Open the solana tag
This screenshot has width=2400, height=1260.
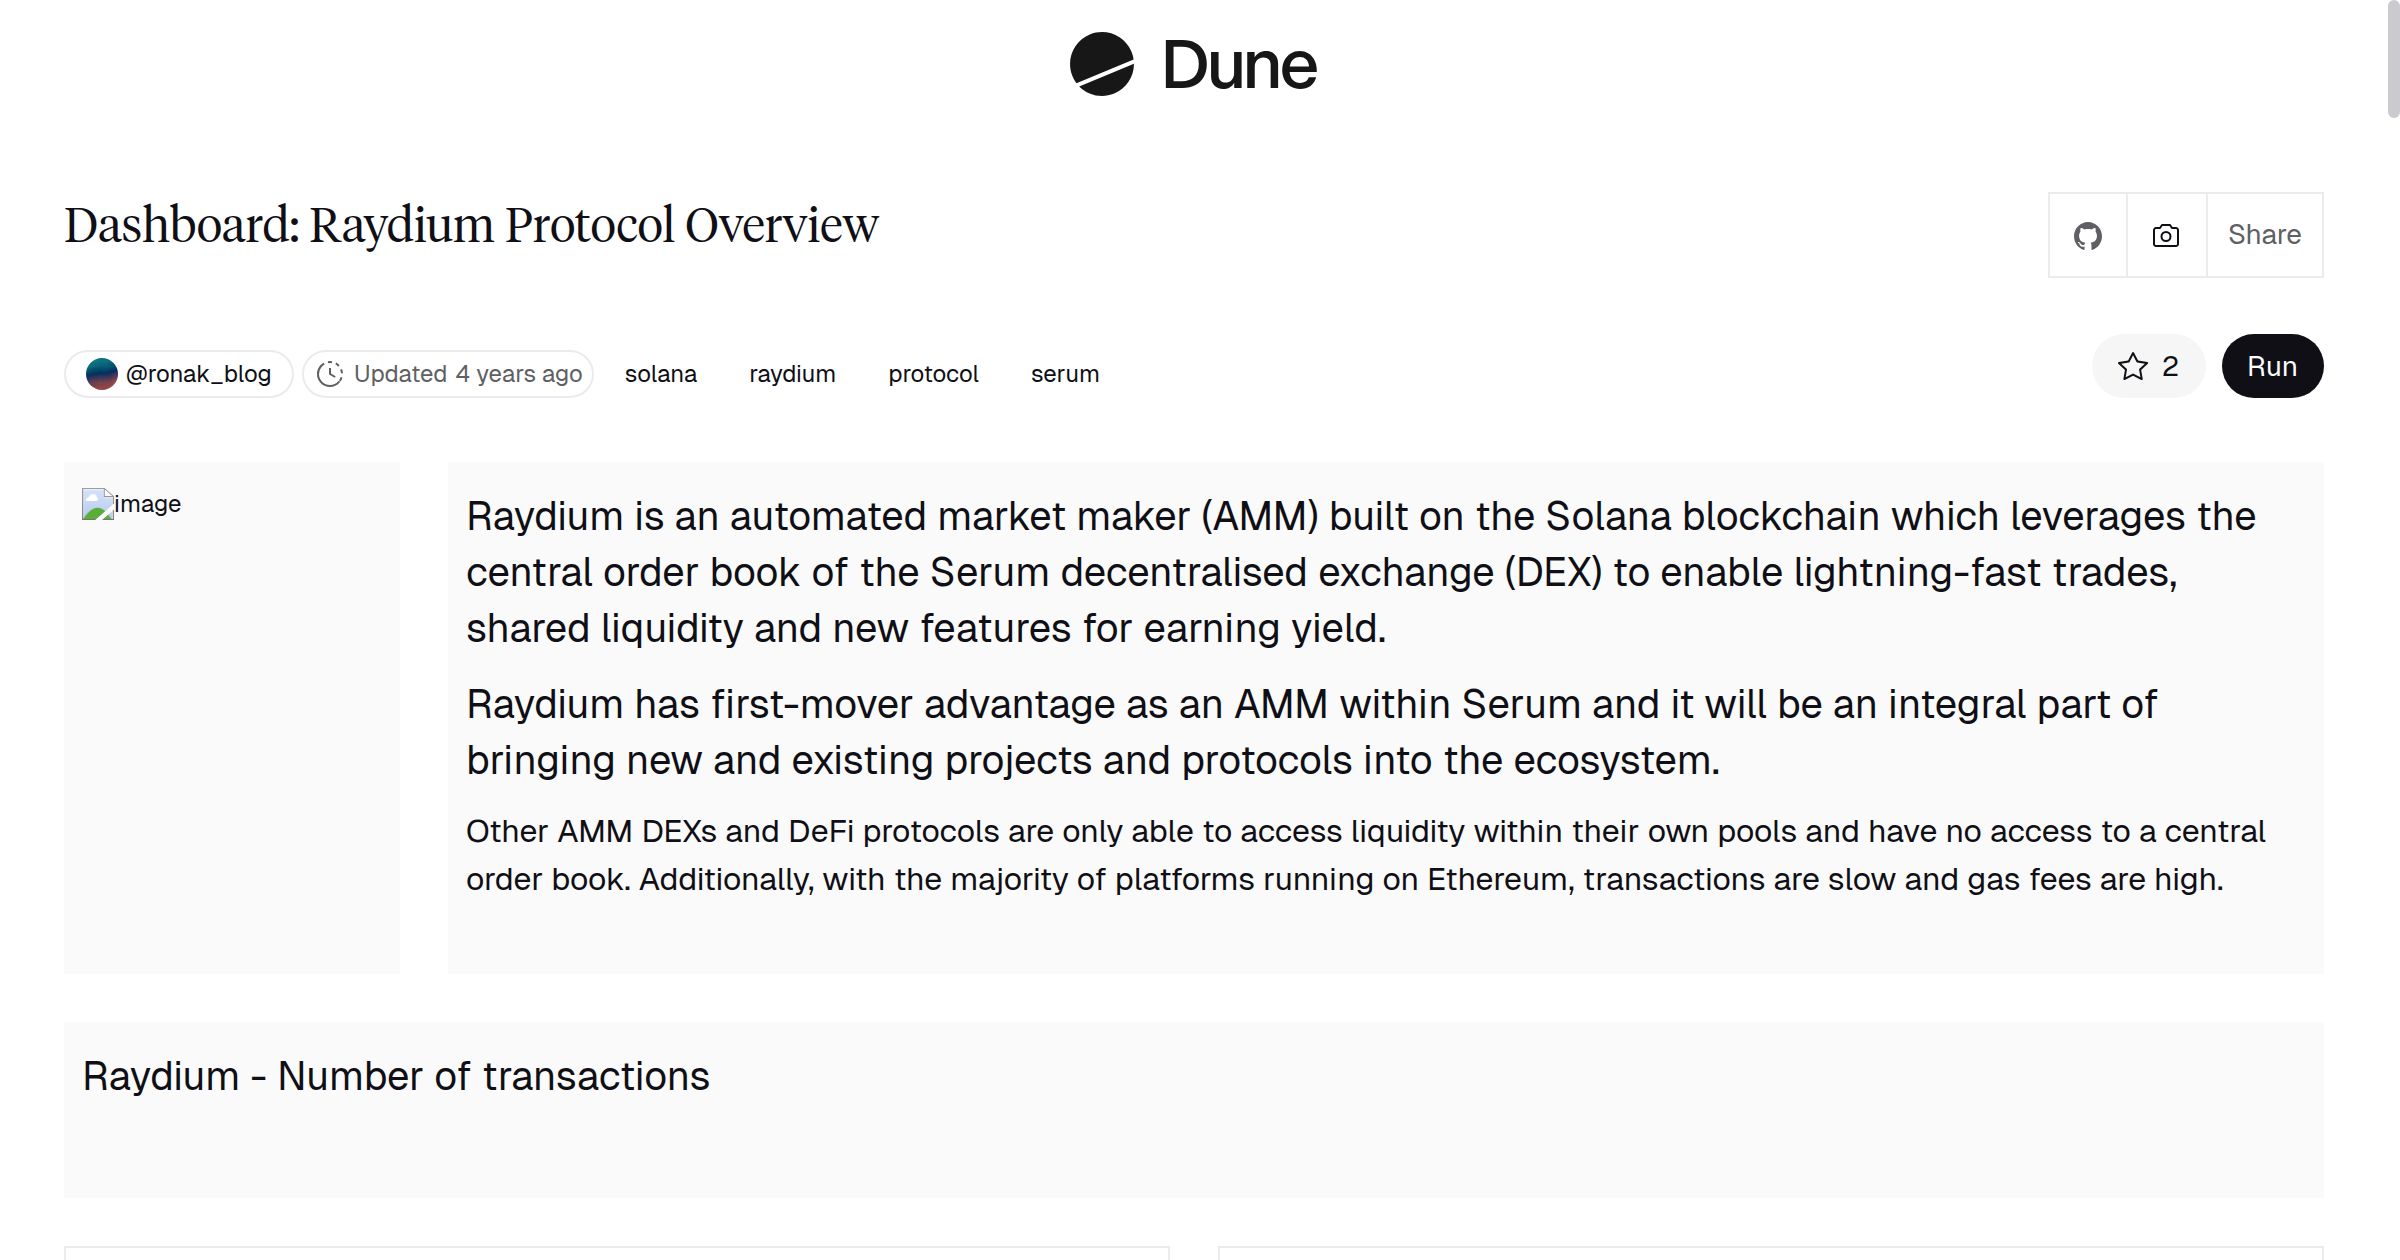coord(661,373)
